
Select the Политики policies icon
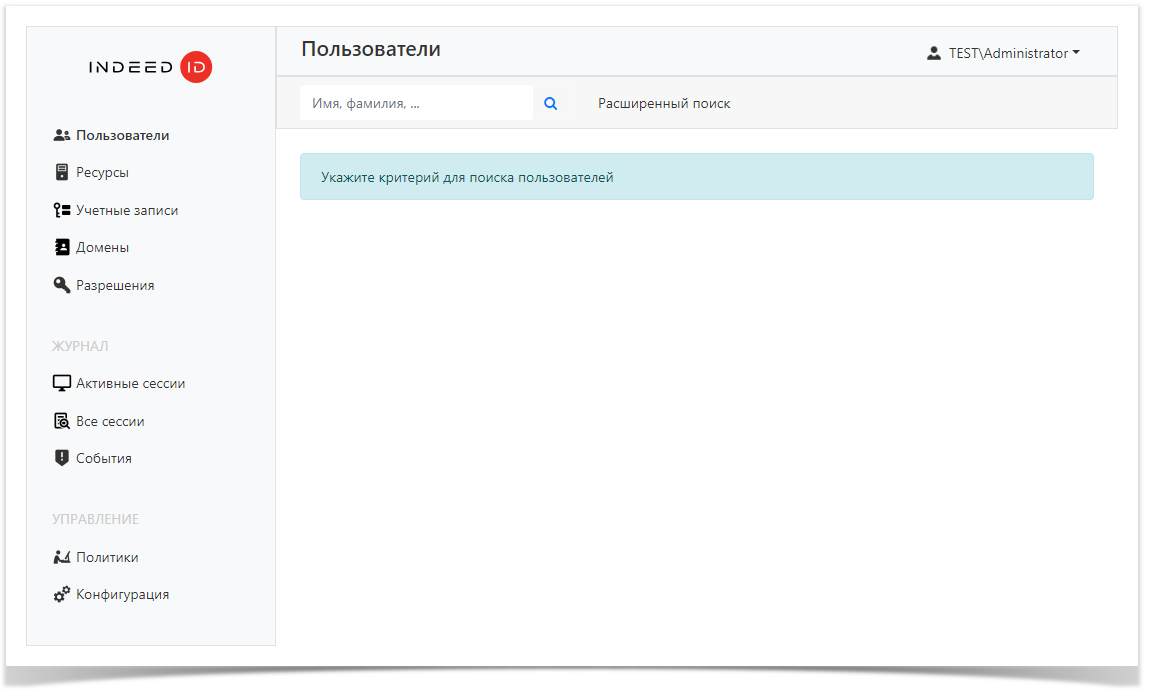[61, 557]
